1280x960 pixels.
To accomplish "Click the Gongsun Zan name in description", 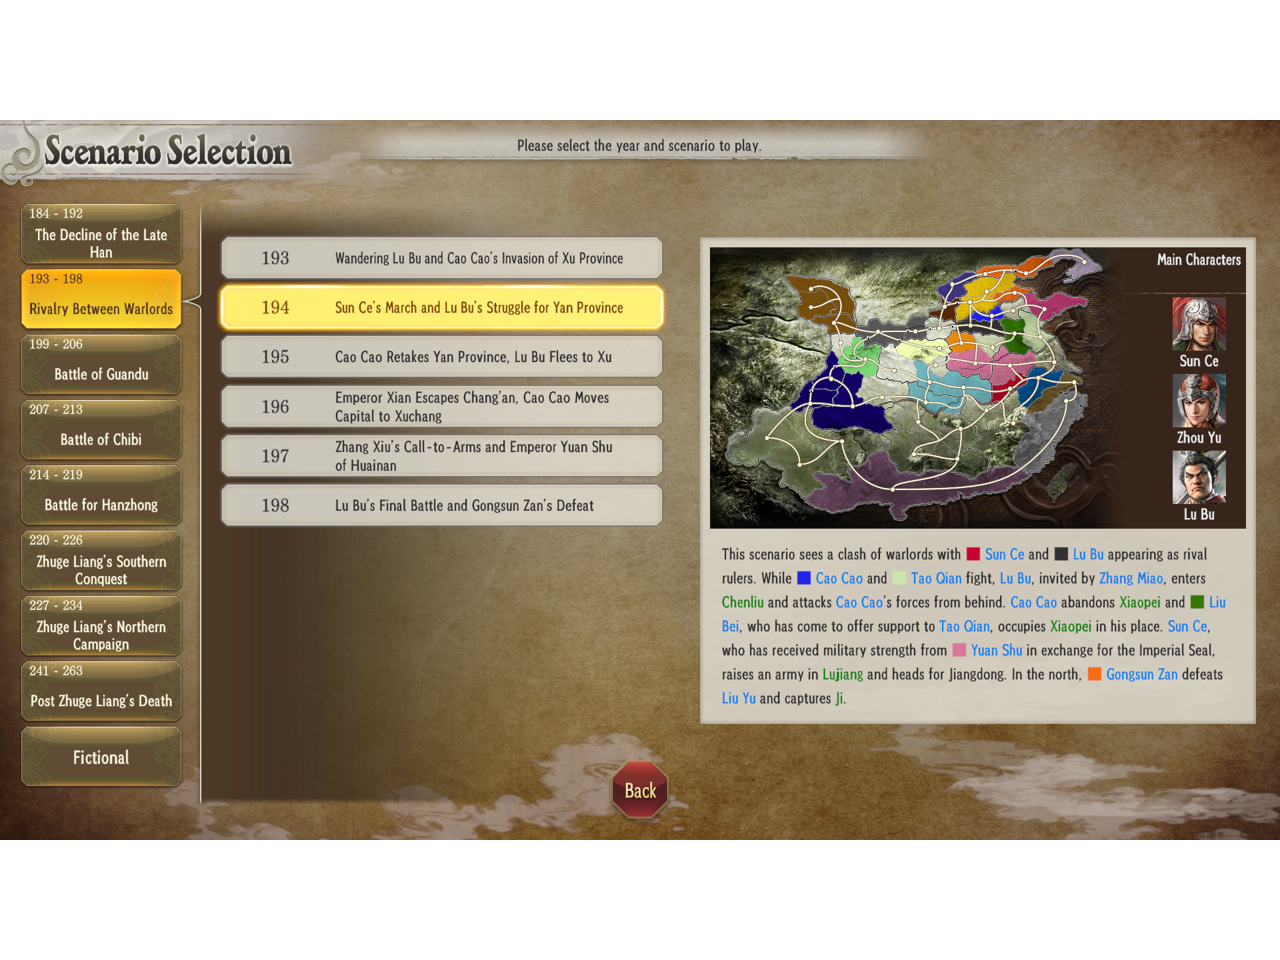I will pos(1142,674).
